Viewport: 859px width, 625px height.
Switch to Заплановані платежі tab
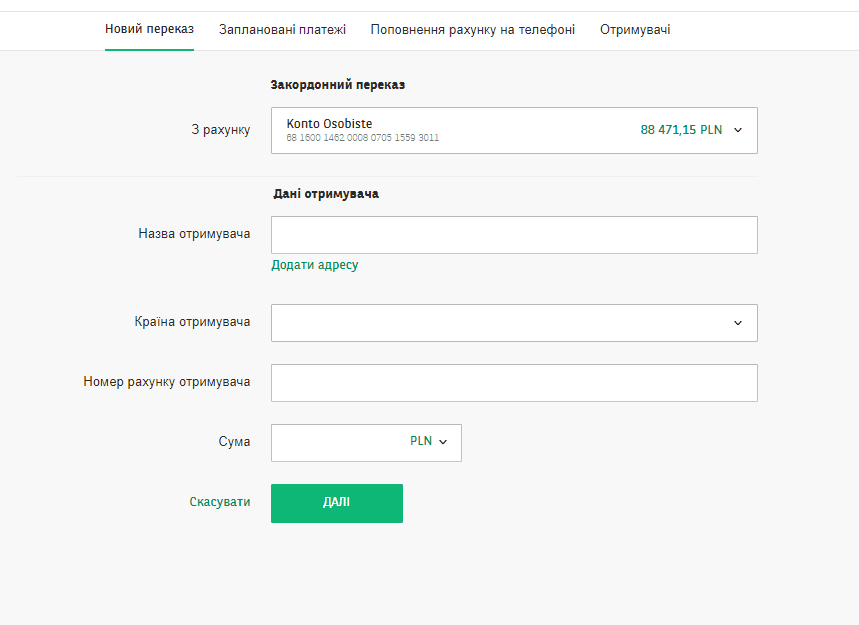pyautogui.click(x=282, y=30)
